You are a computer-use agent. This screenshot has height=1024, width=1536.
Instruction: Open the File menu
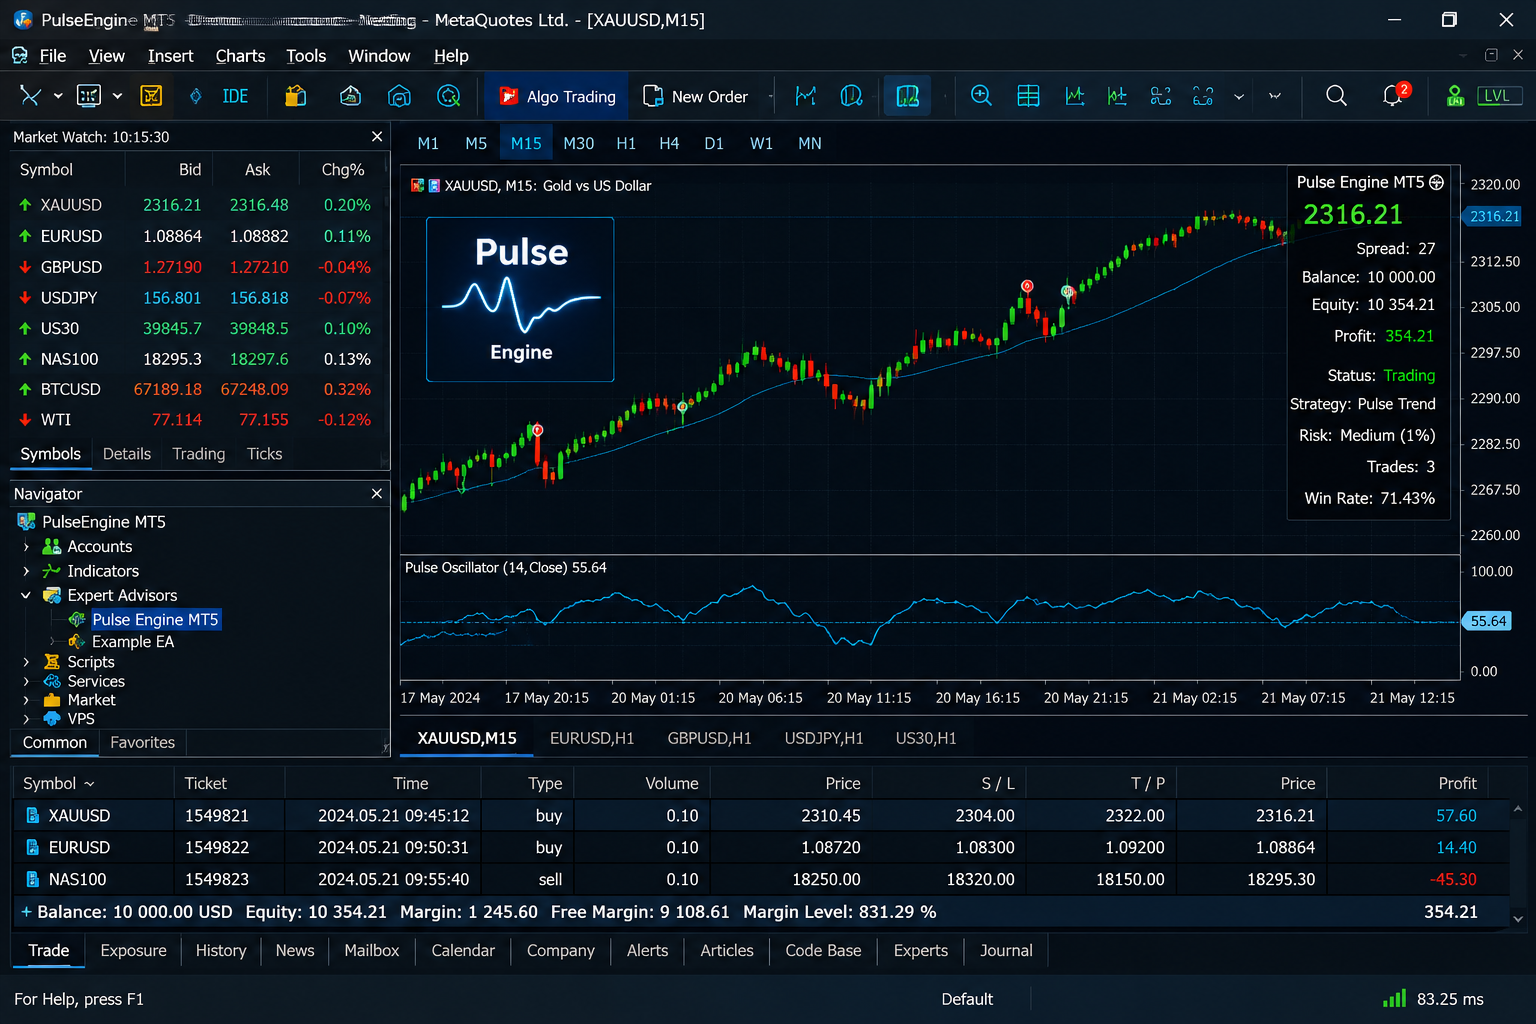click(x=52, y=56)
